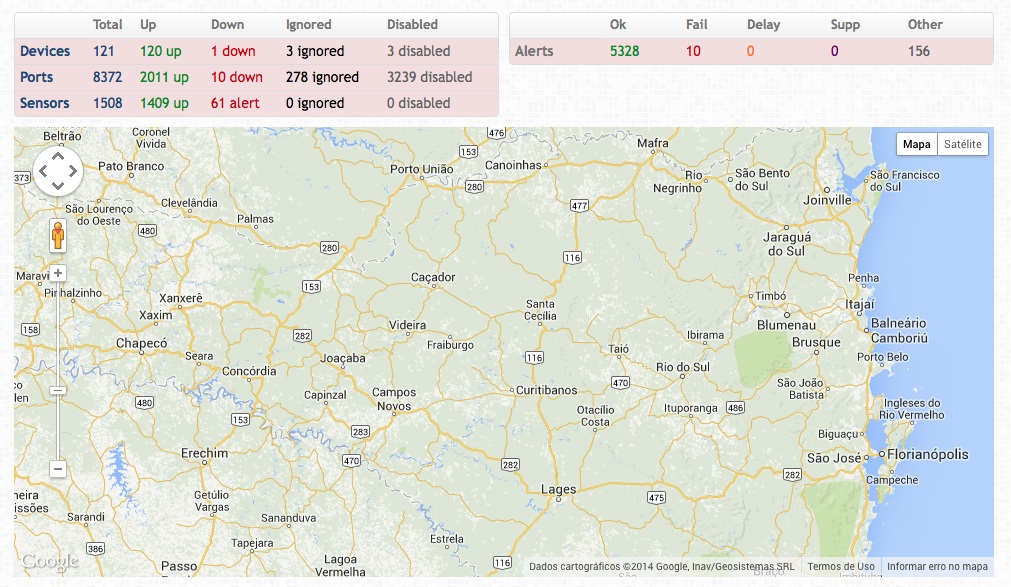
Task: Click the '61 alert' sensors count
Action: coord(235,103)
